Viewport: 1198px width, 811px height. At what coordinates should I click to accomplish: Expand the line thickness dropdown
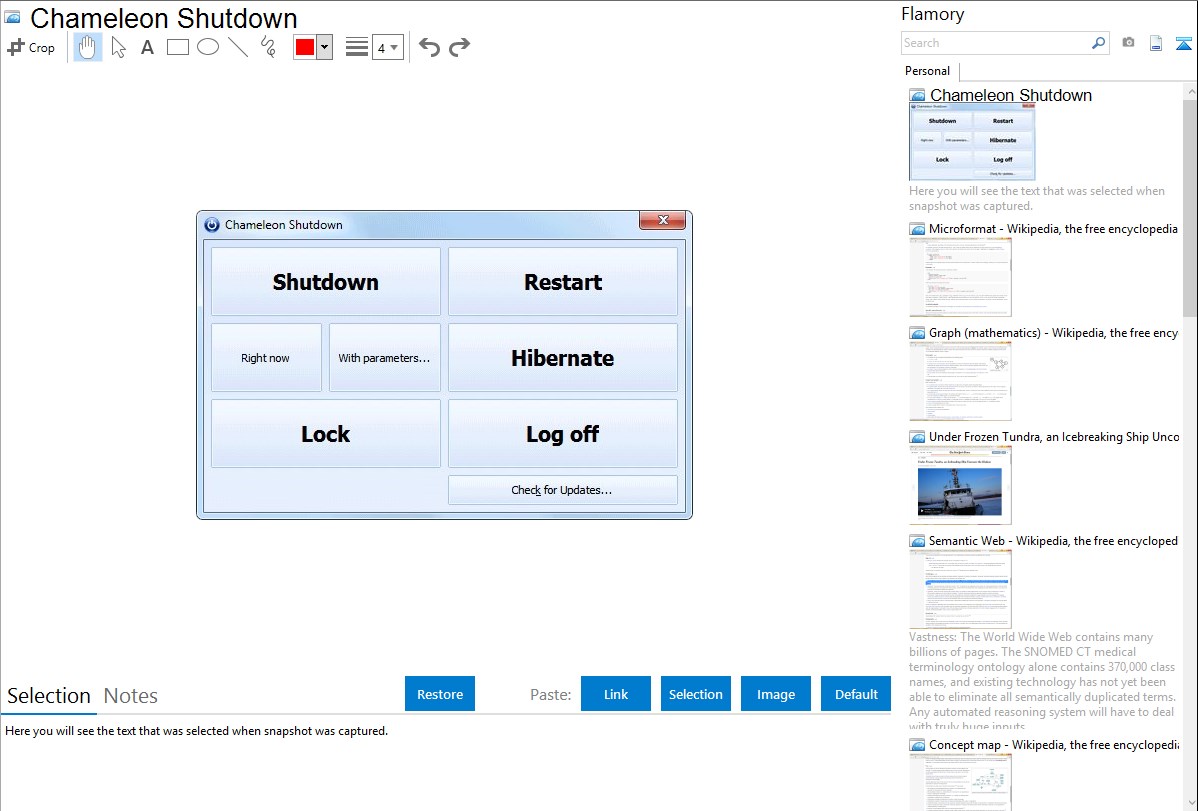coord(387,47)
